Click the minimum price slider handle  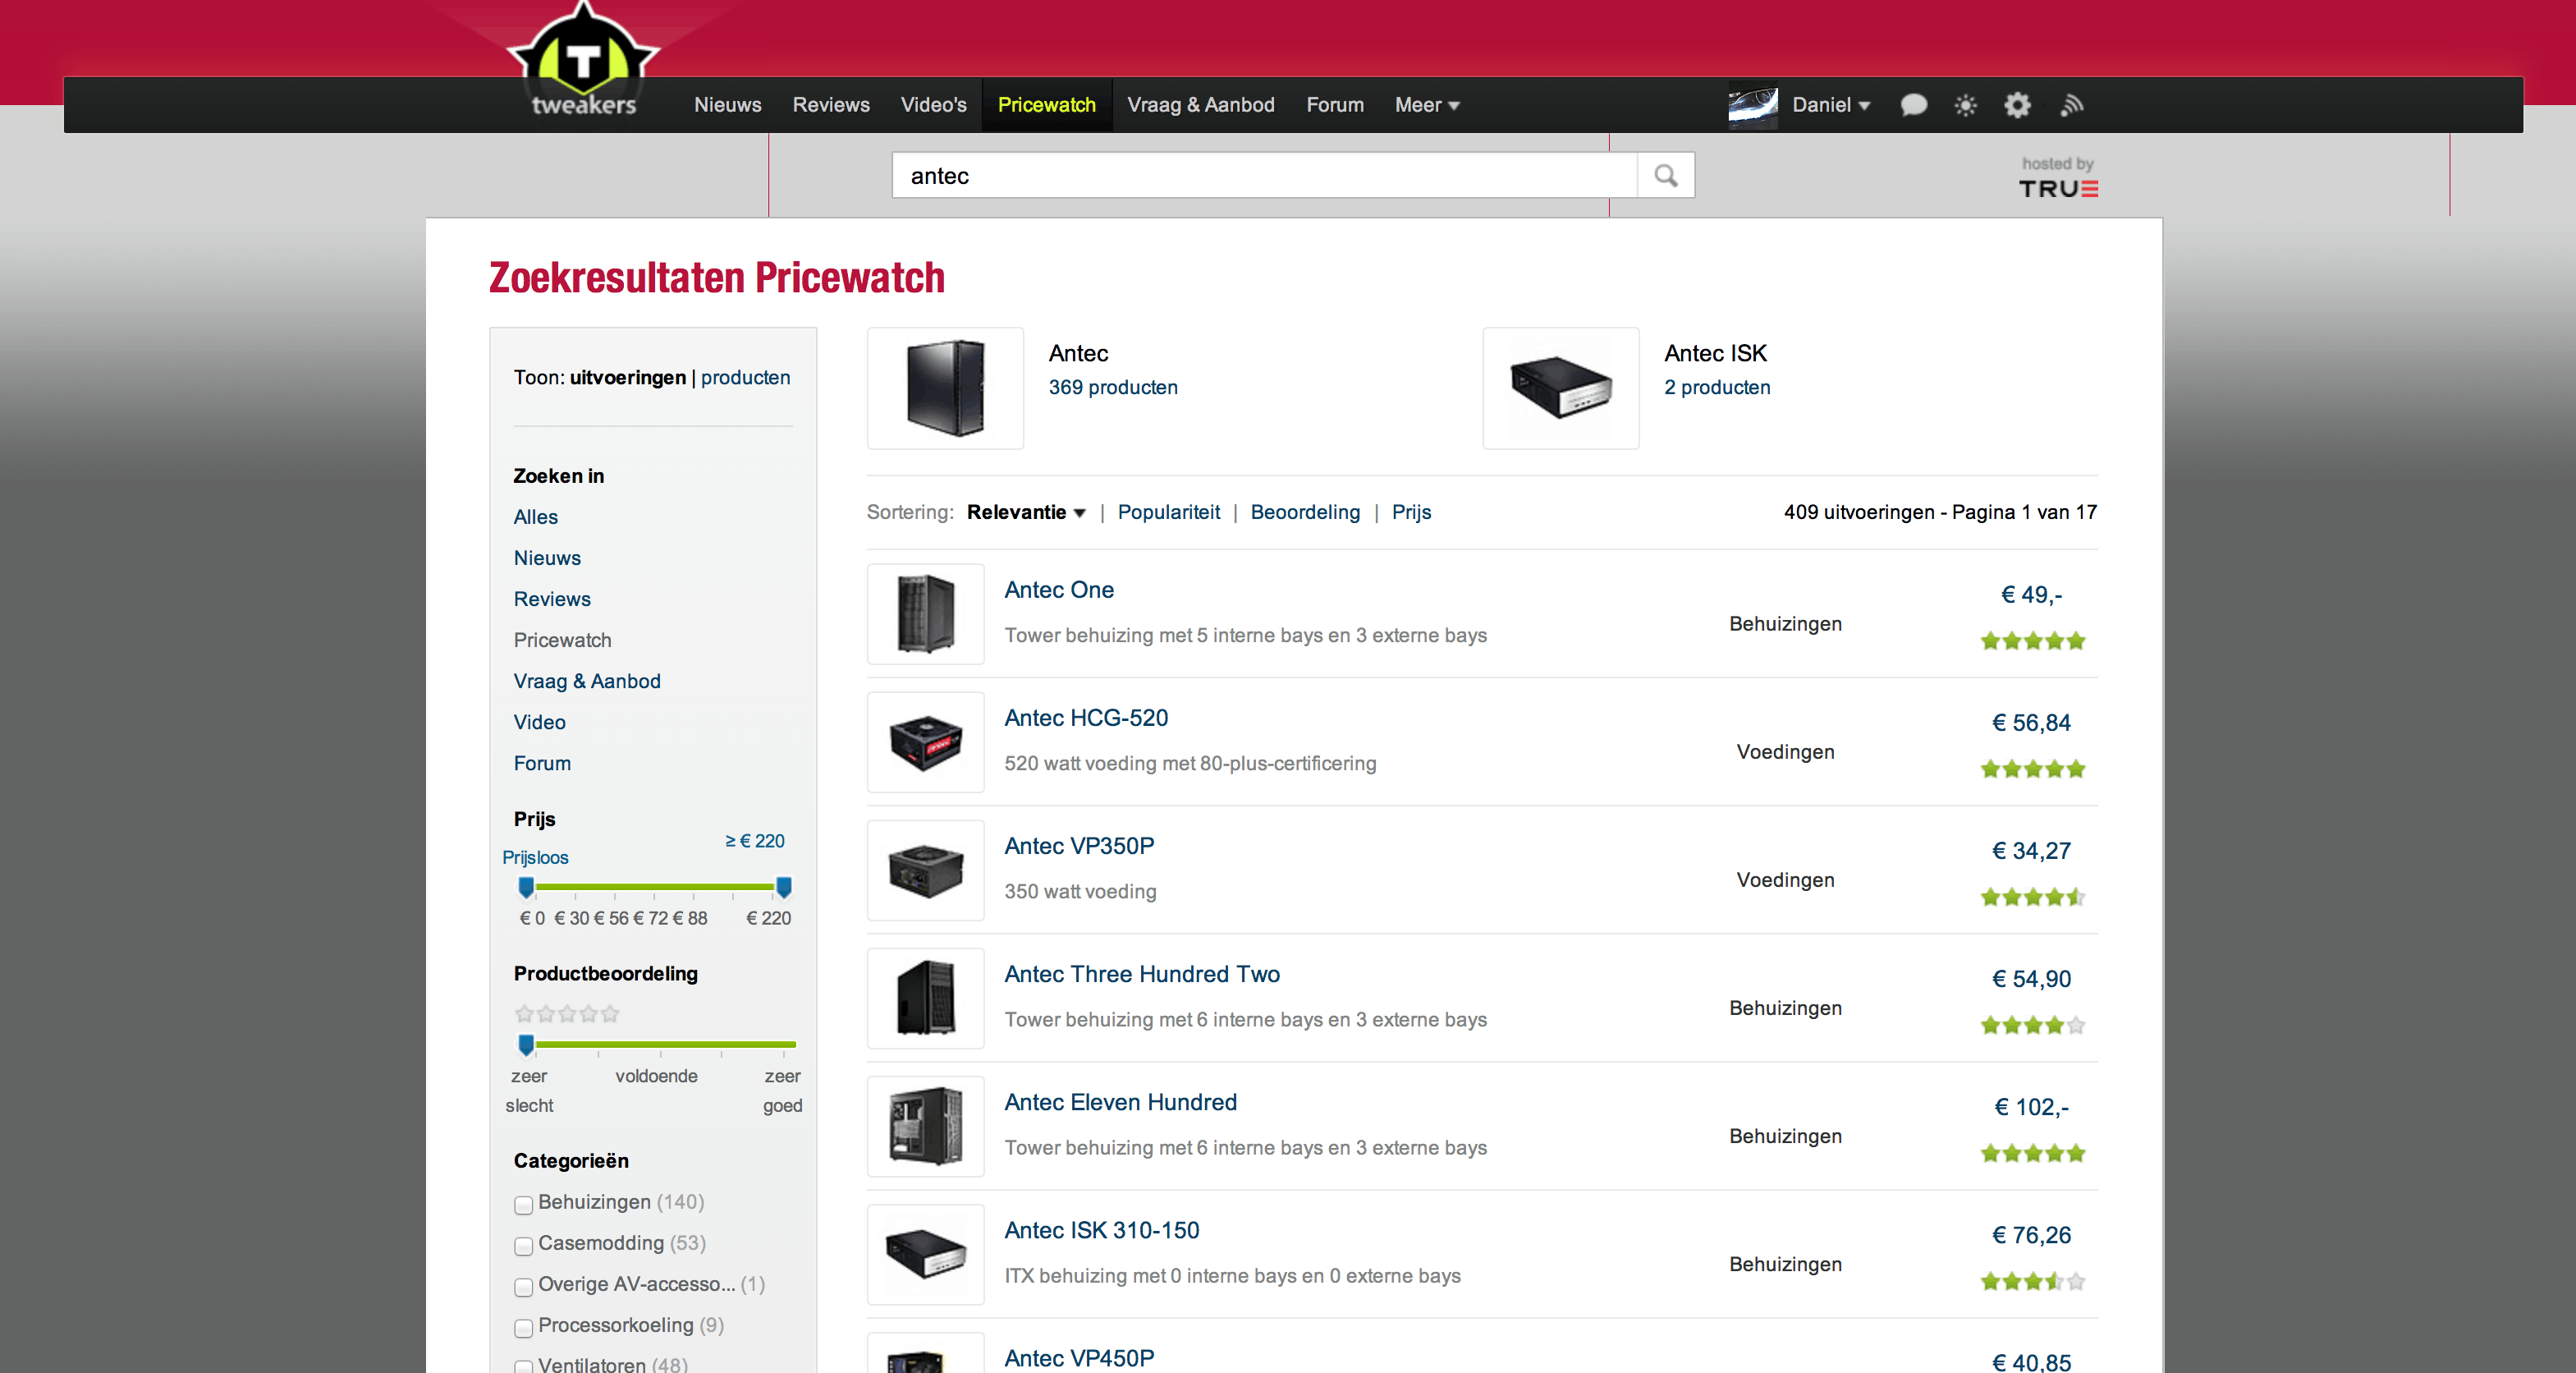click(x=526, y=887)
